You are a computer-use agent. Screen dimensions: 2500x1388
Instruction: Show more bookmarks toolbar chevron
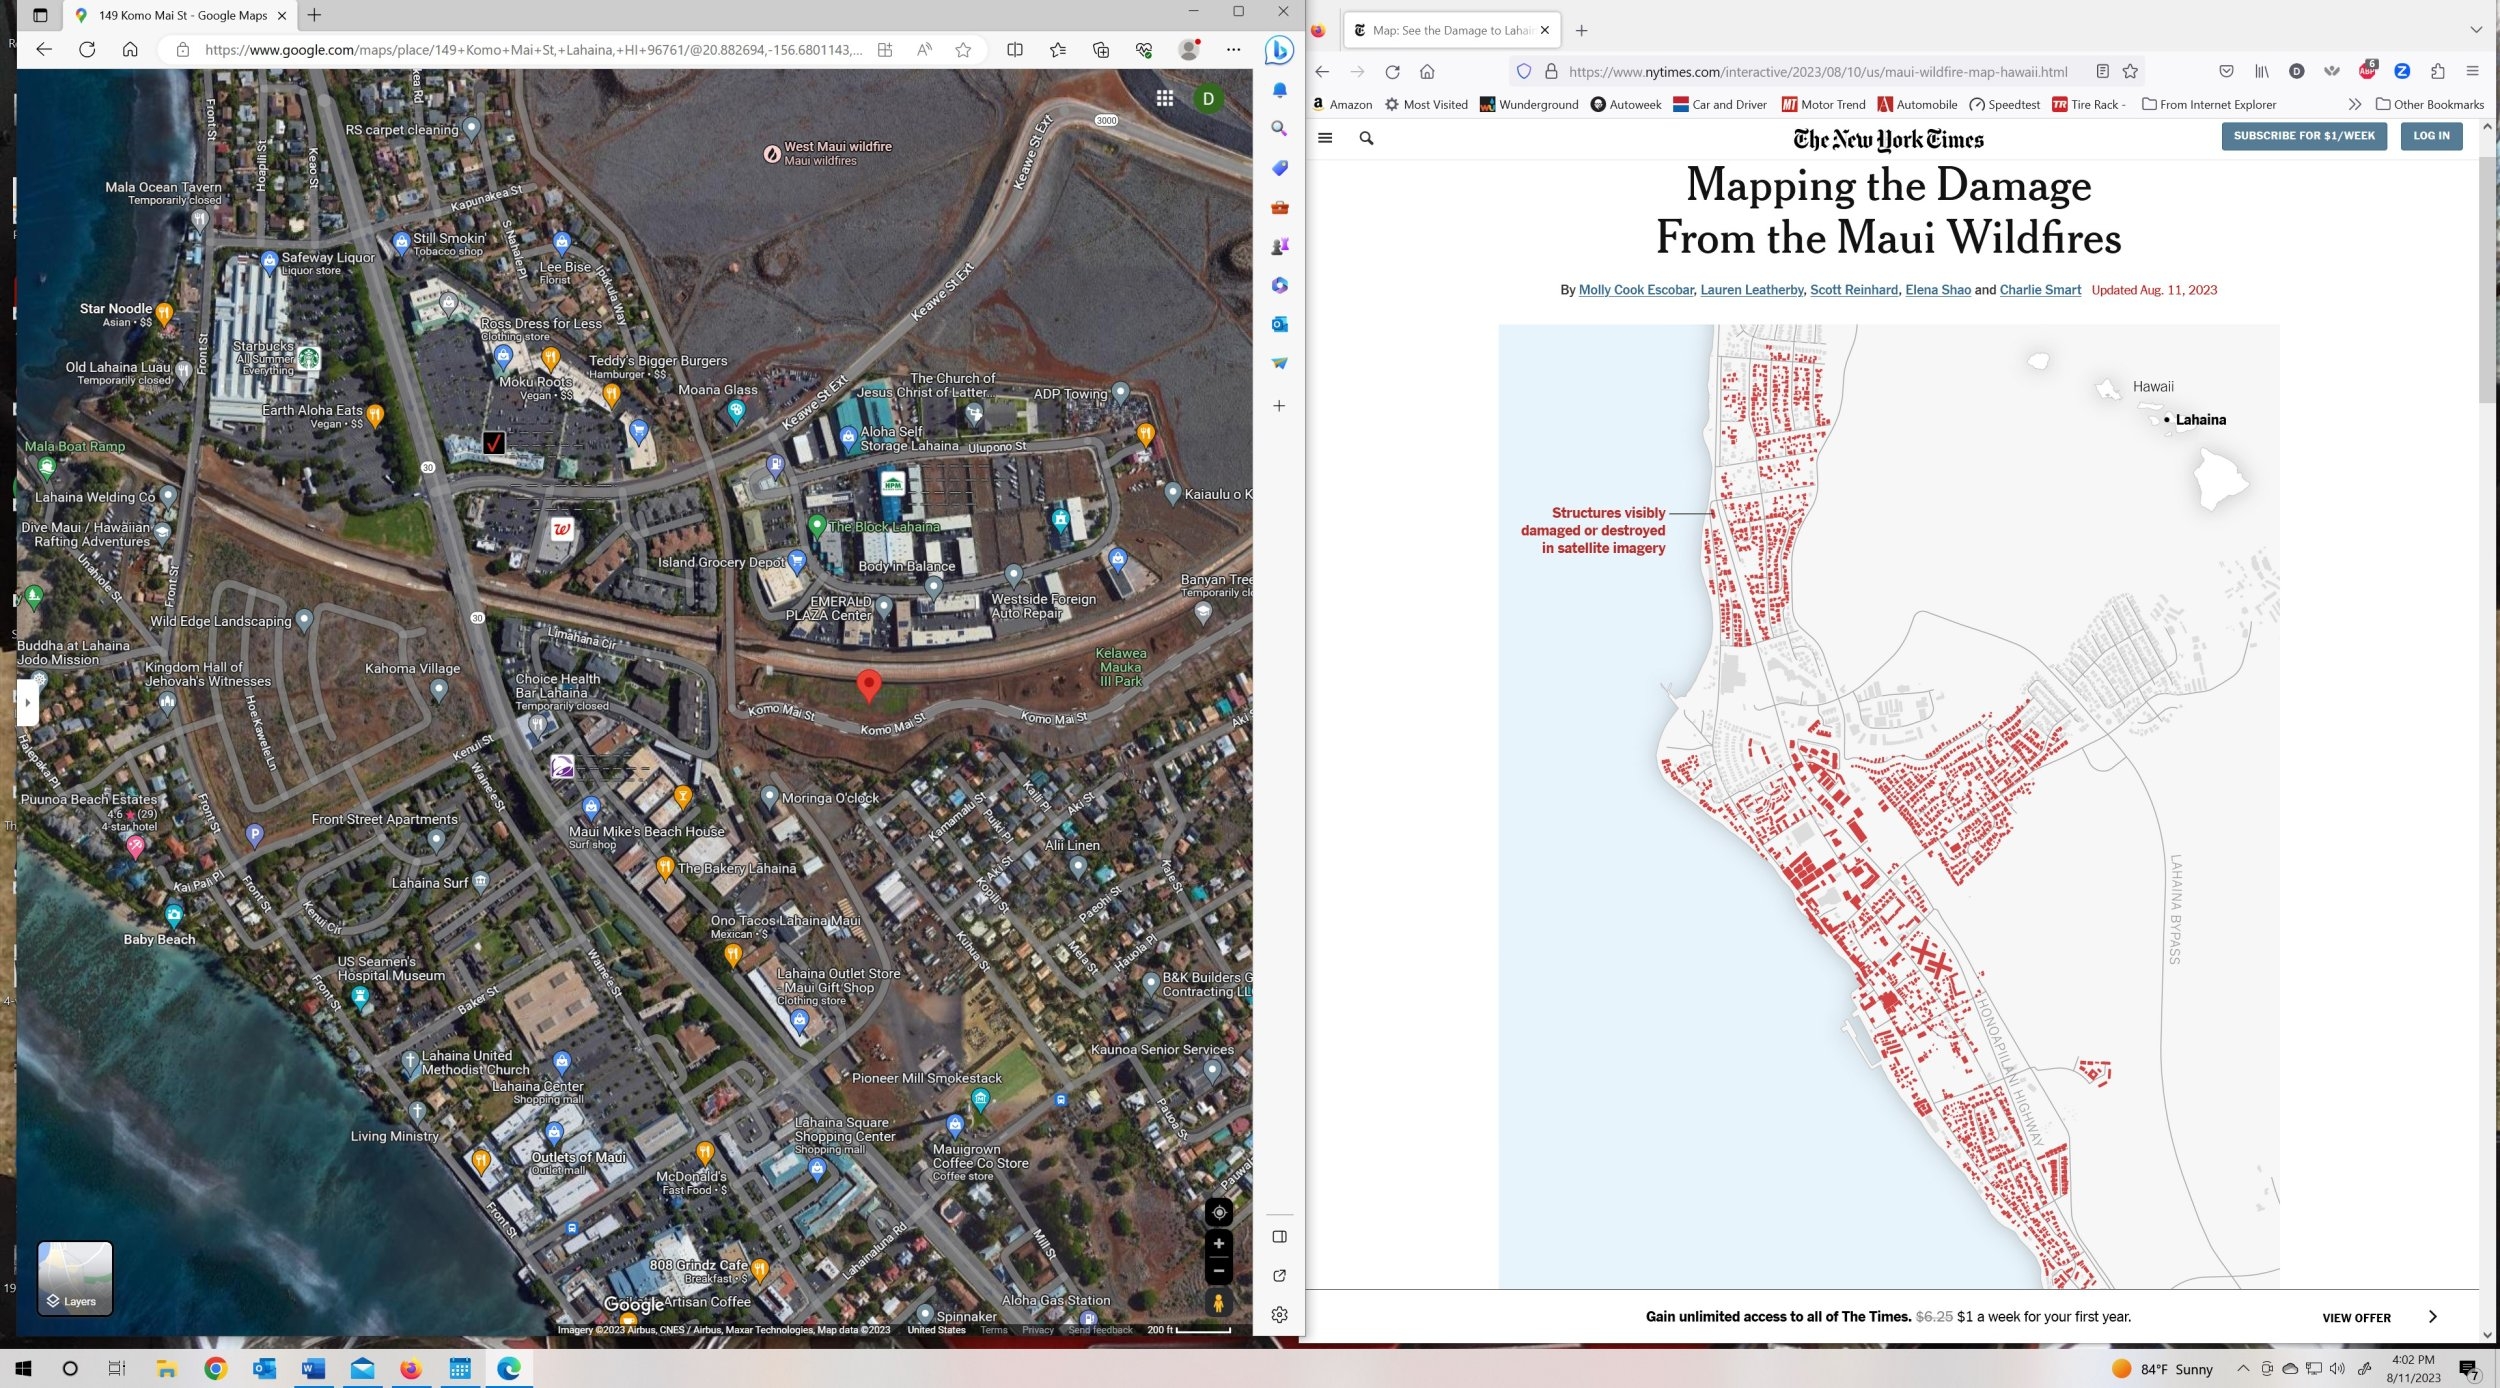point(2354,104)
